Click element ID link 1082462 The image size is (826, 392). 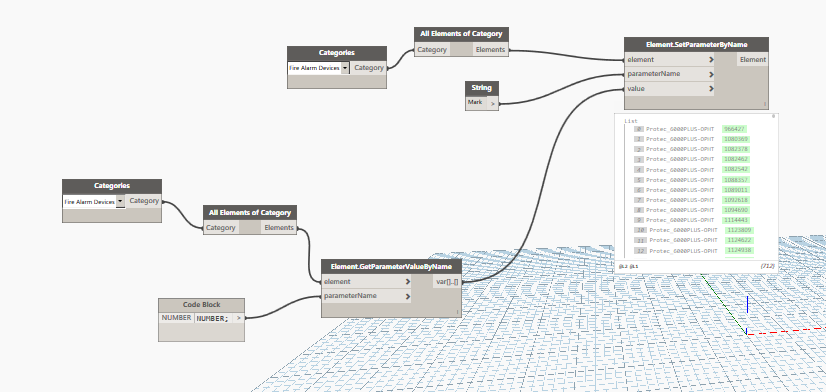coord(736,159)
